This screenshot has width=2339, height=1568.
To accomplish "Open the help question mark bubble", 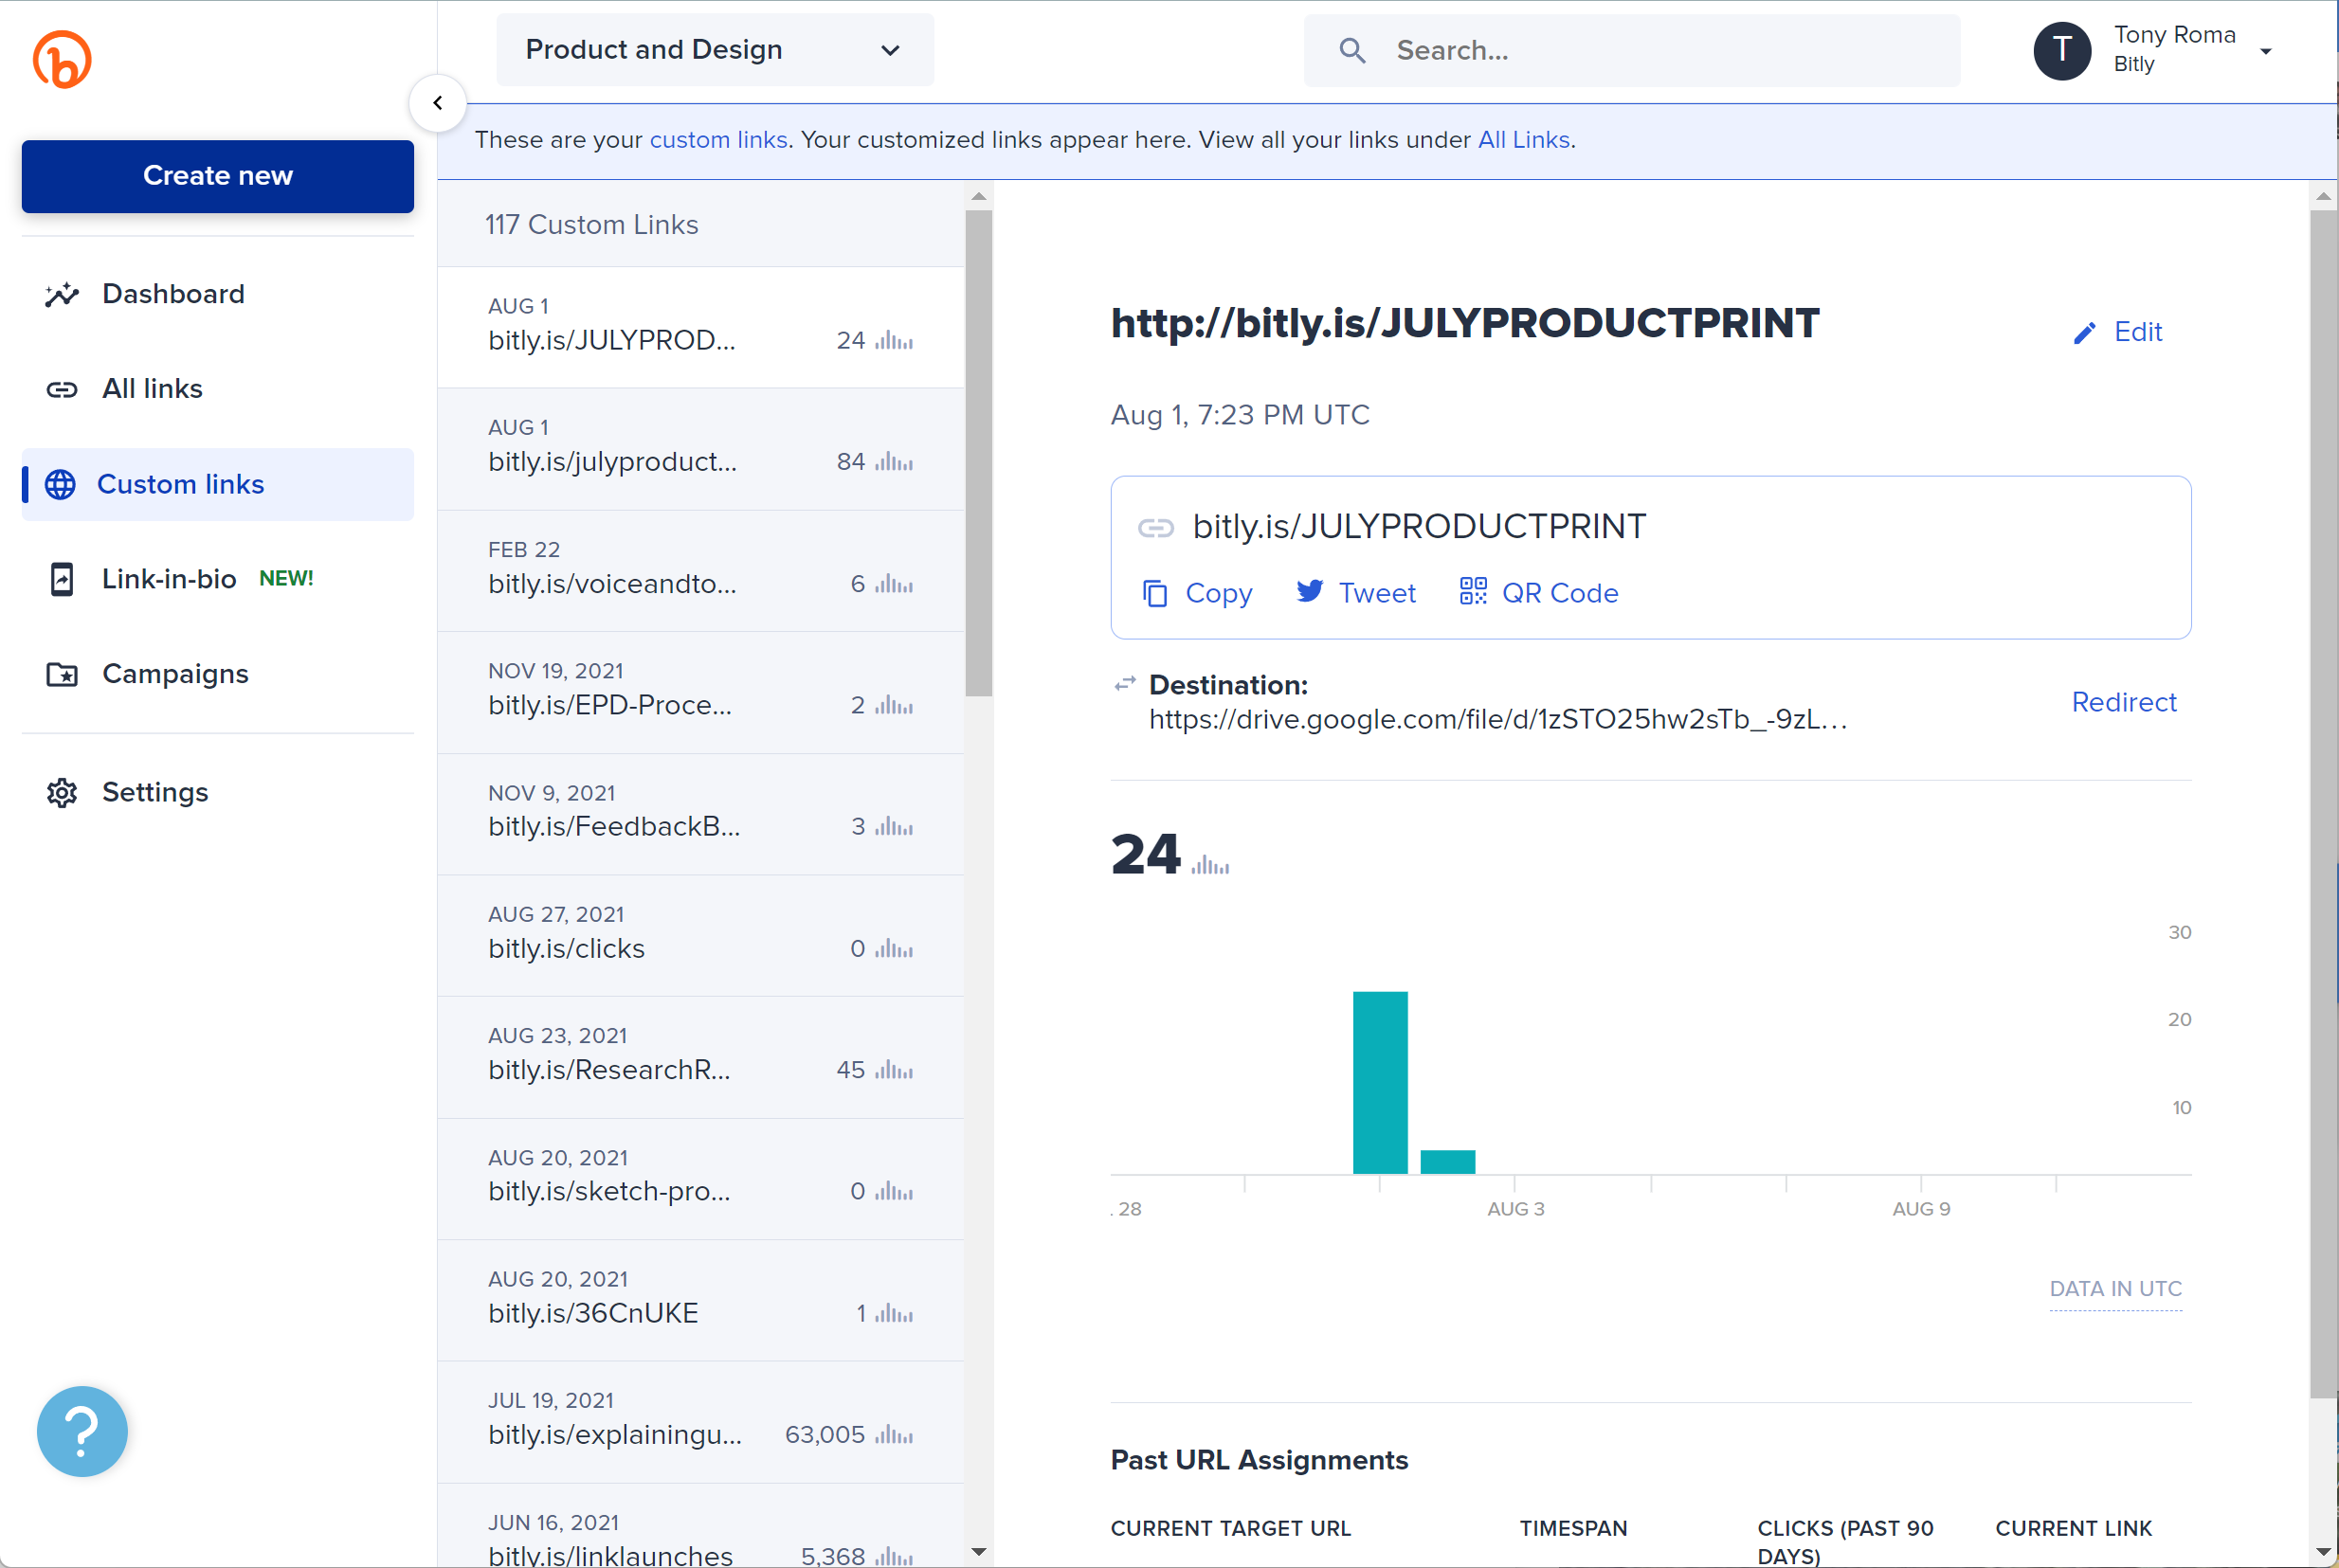I will tap(82, 1431).
